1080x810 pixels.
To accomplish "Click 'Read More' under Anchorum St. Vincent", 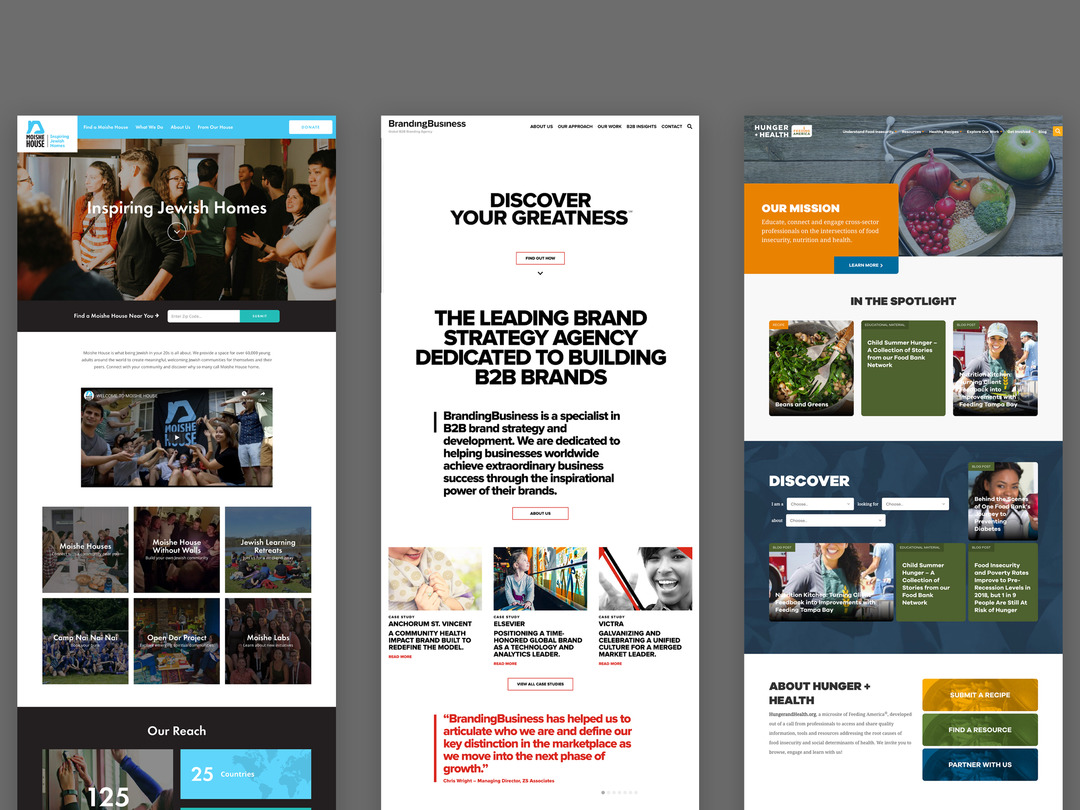I will tap(400, 656).
